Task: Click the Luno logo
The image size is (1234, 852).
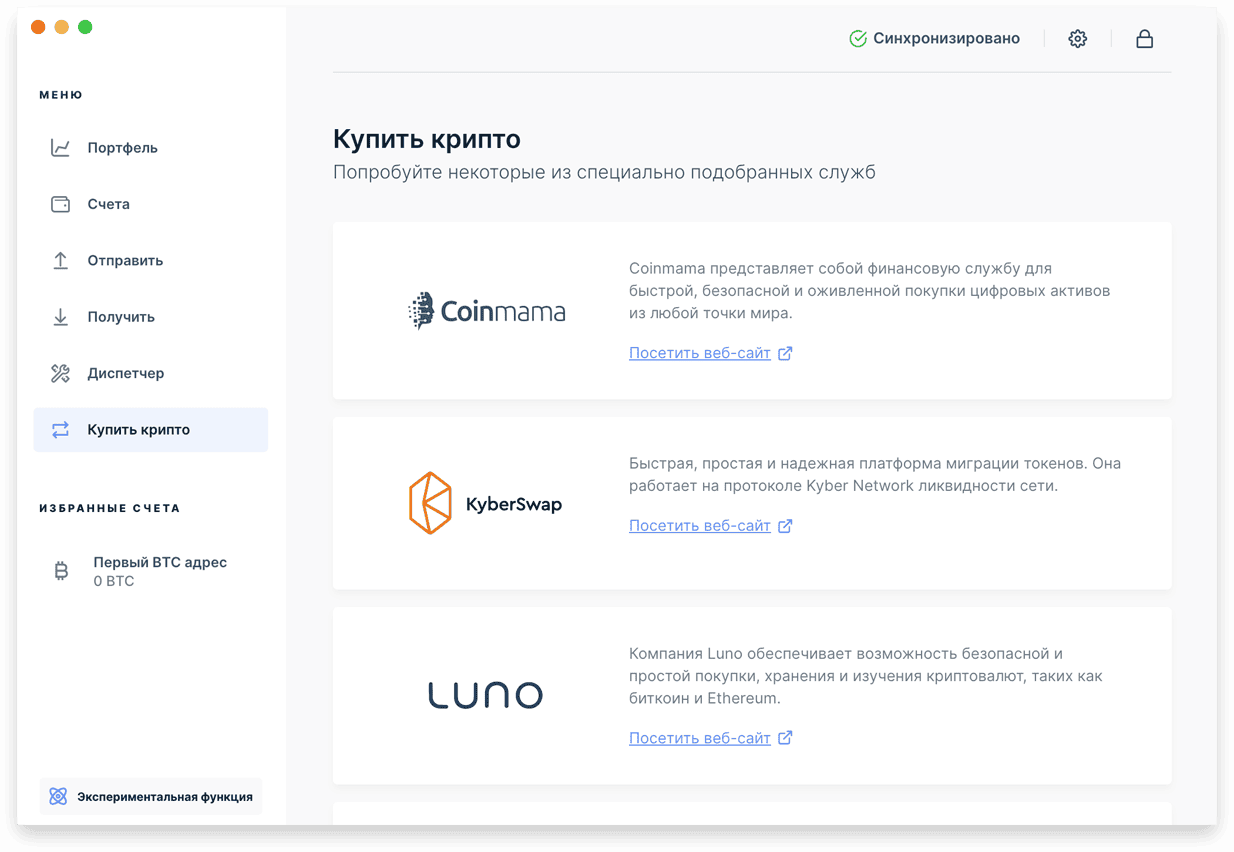Action: (x=485, y=695)
